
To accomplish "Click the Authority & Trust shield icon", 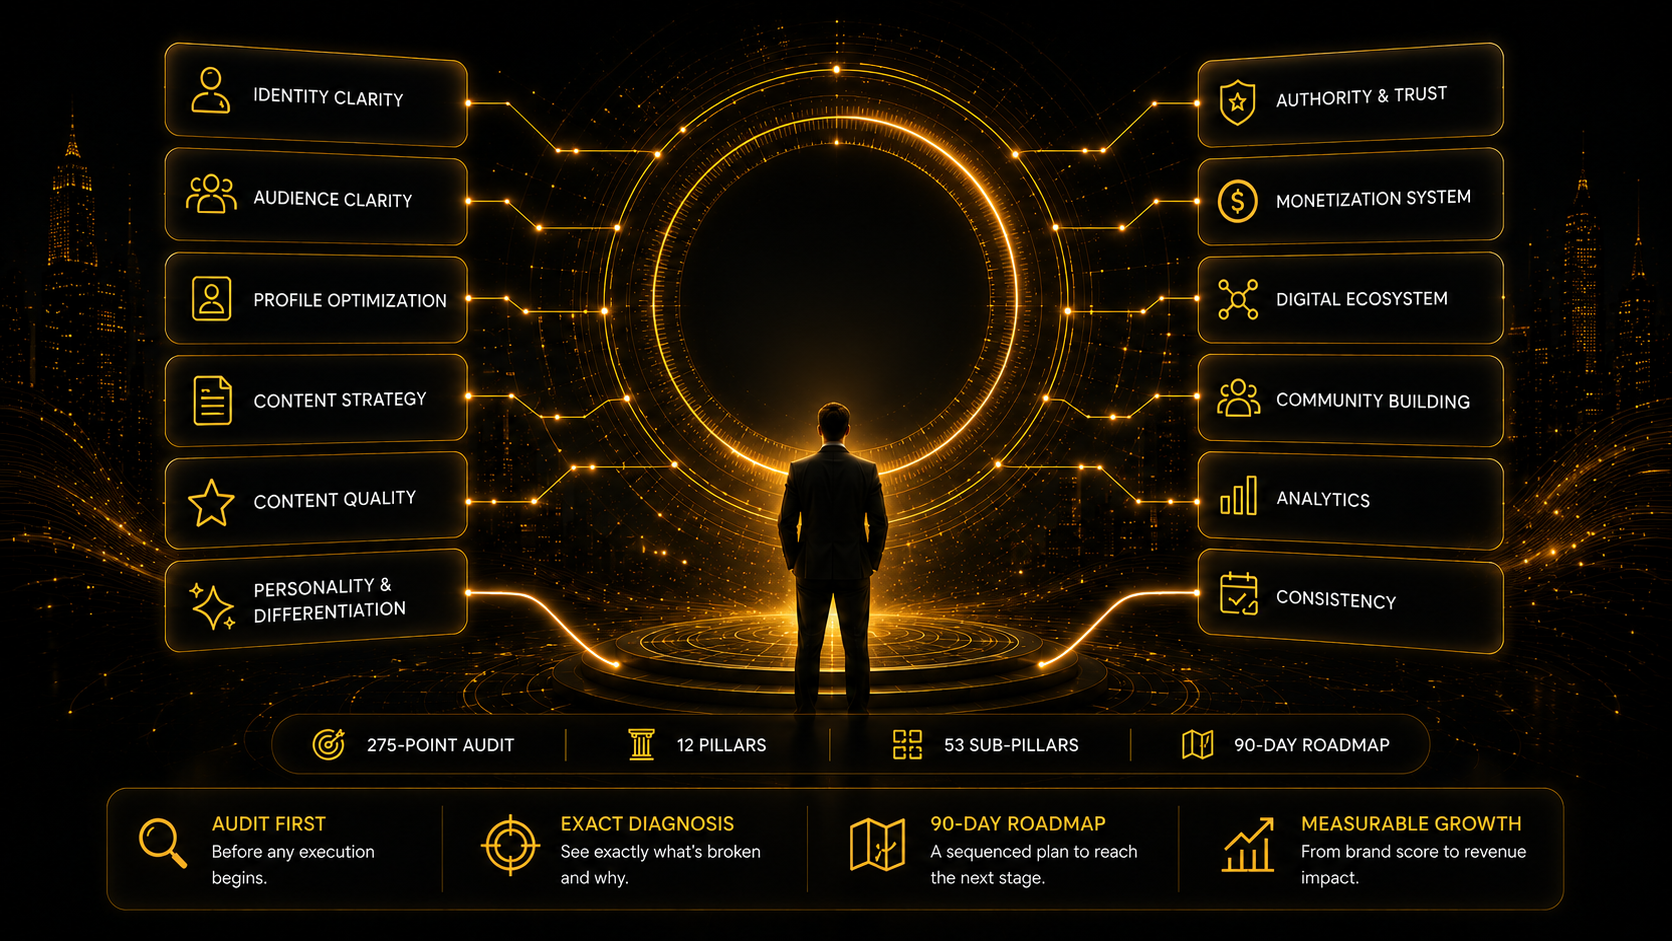I will [1238, 102].
